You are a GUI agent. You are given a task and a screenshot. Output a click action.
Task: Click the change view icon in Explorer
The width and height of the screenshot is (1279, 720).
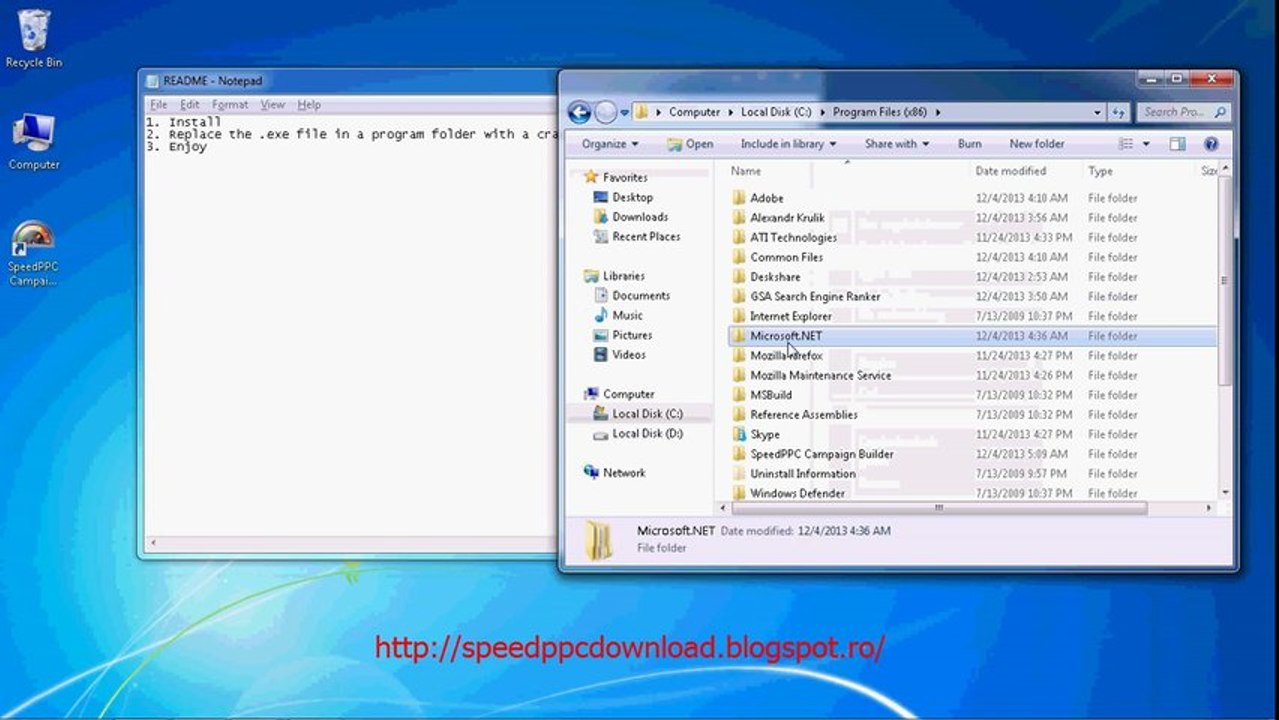click(x=1126, y=144)
